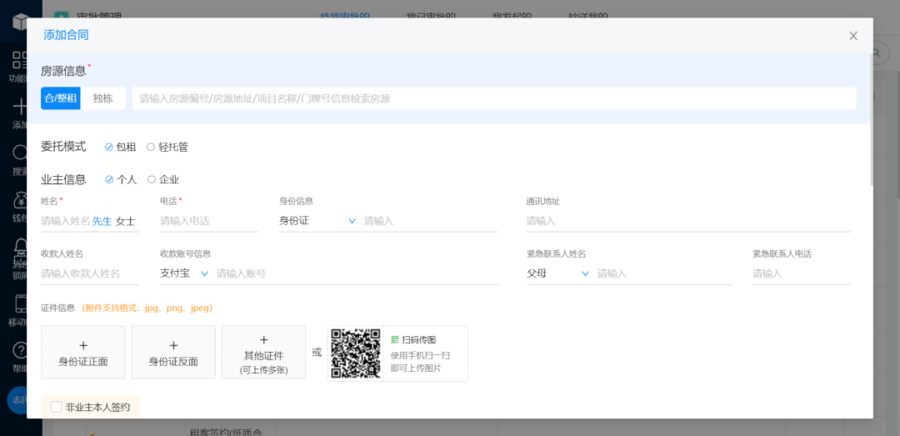Choose 个人 as owner type
900x436 pixels.
tap(121, 180)
